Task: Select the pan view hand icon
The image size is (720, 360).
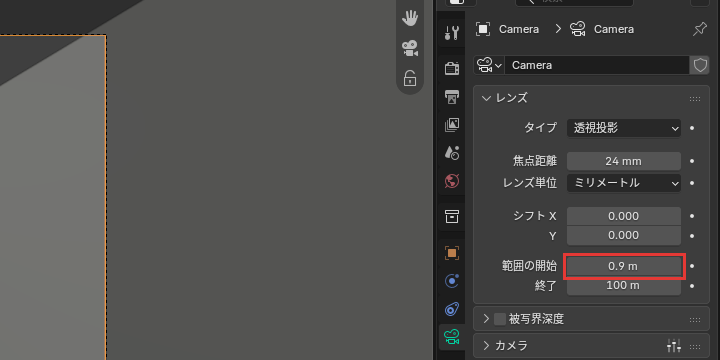Action: [x=410, y=18]
